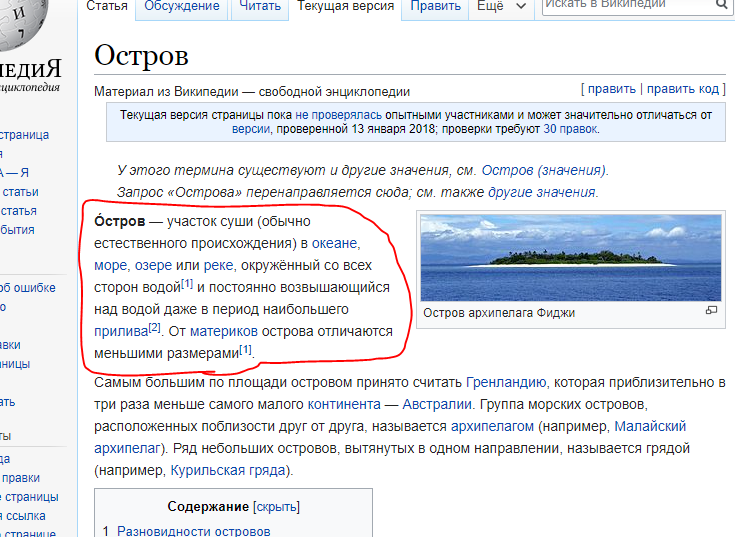Click the search magnifier icon
735x537 pixels.
(x=721, y=4)
